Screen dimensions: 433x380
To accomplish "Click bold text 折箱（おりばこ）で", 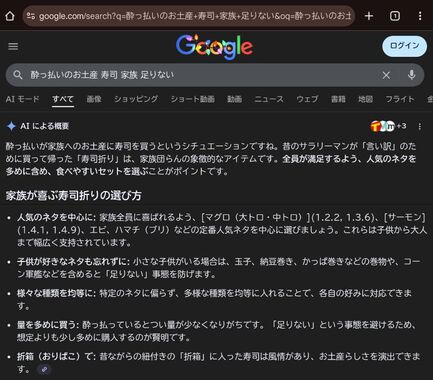I will [56, 356].
